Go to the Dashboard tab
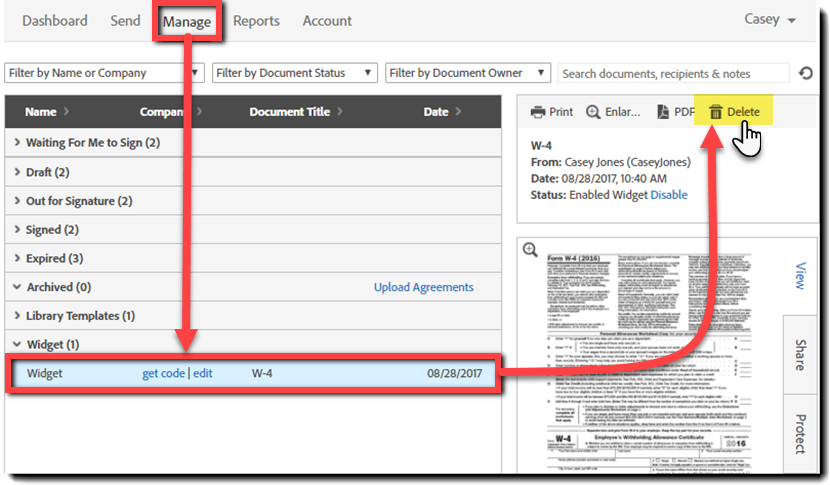830x485 pixels. tap(55, 21)
